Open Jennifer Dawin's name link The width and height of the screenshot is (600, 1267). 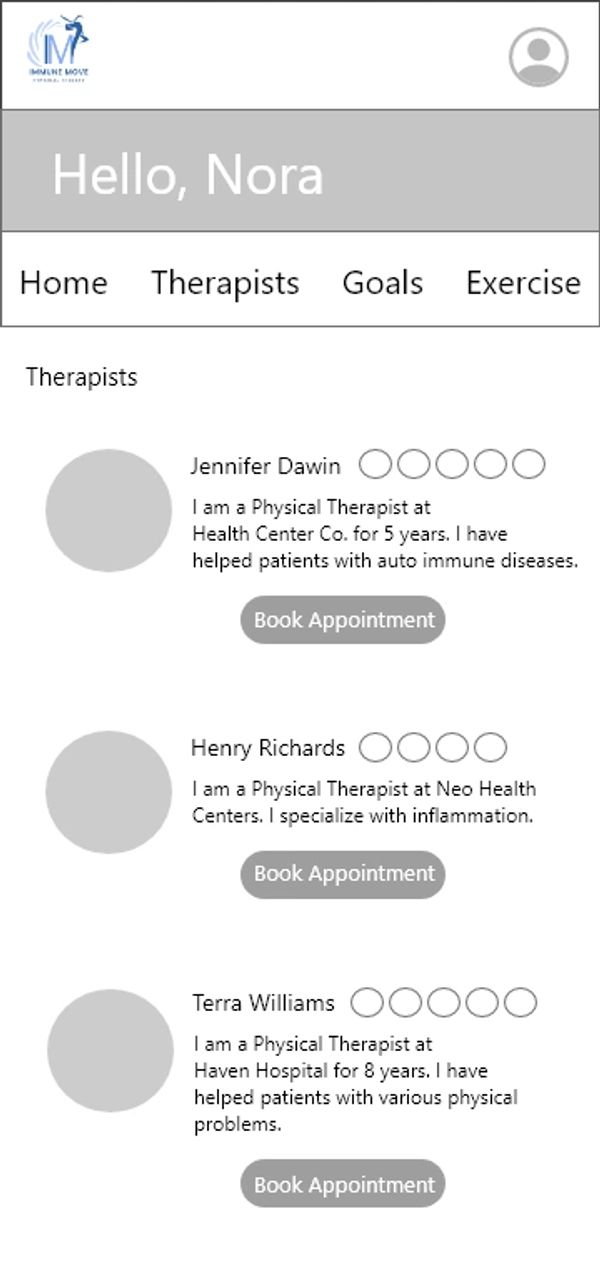tap(265, 466)
